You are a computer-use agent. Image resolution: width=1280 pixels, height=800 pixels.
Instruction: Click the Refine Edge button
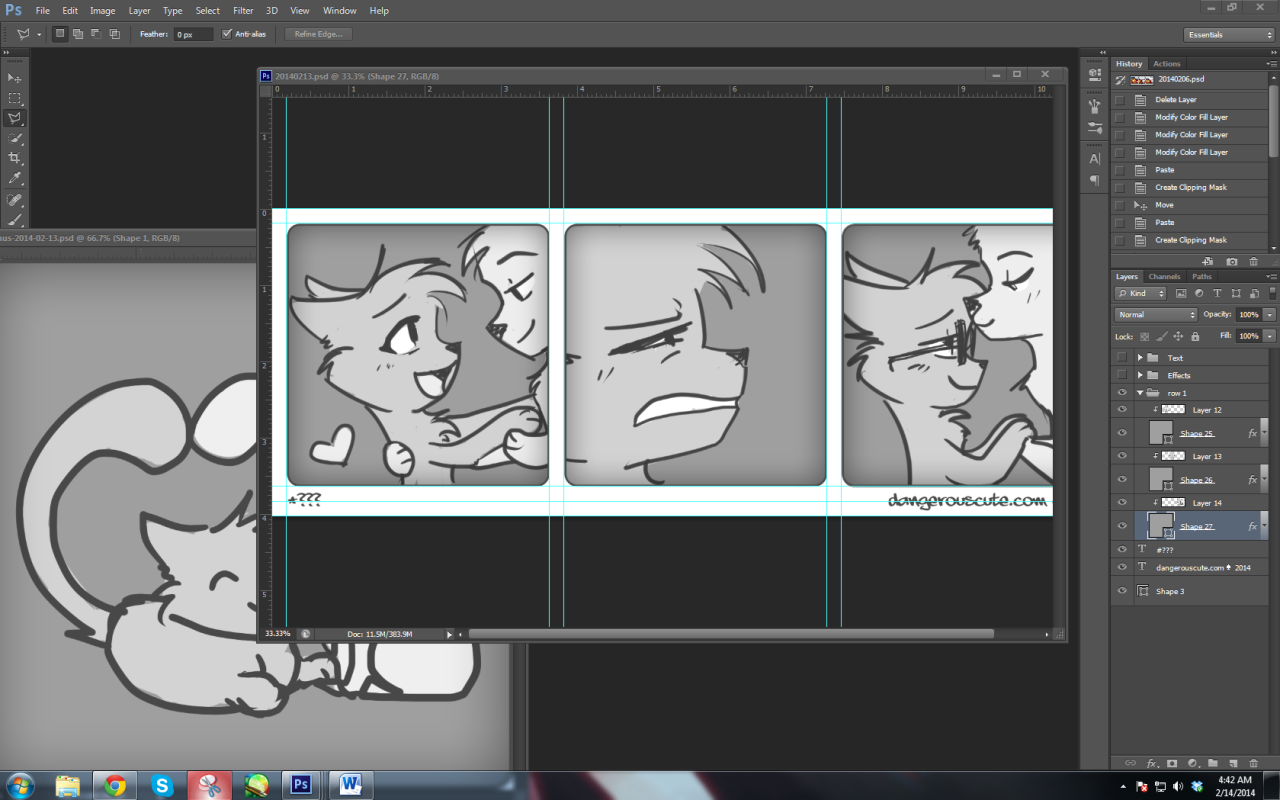[x=318, y=34]
